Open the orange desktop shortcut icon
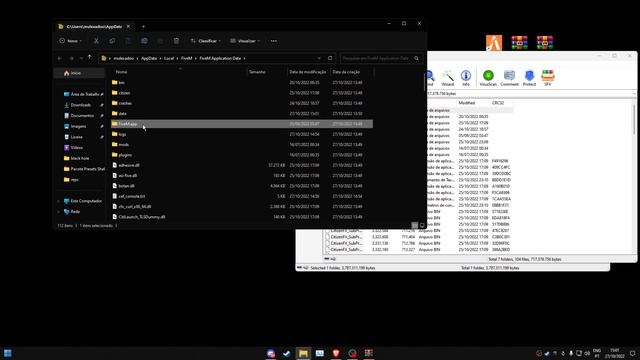Screen dimensions: 640x360 pyautogui.click(x=494, y=43)
